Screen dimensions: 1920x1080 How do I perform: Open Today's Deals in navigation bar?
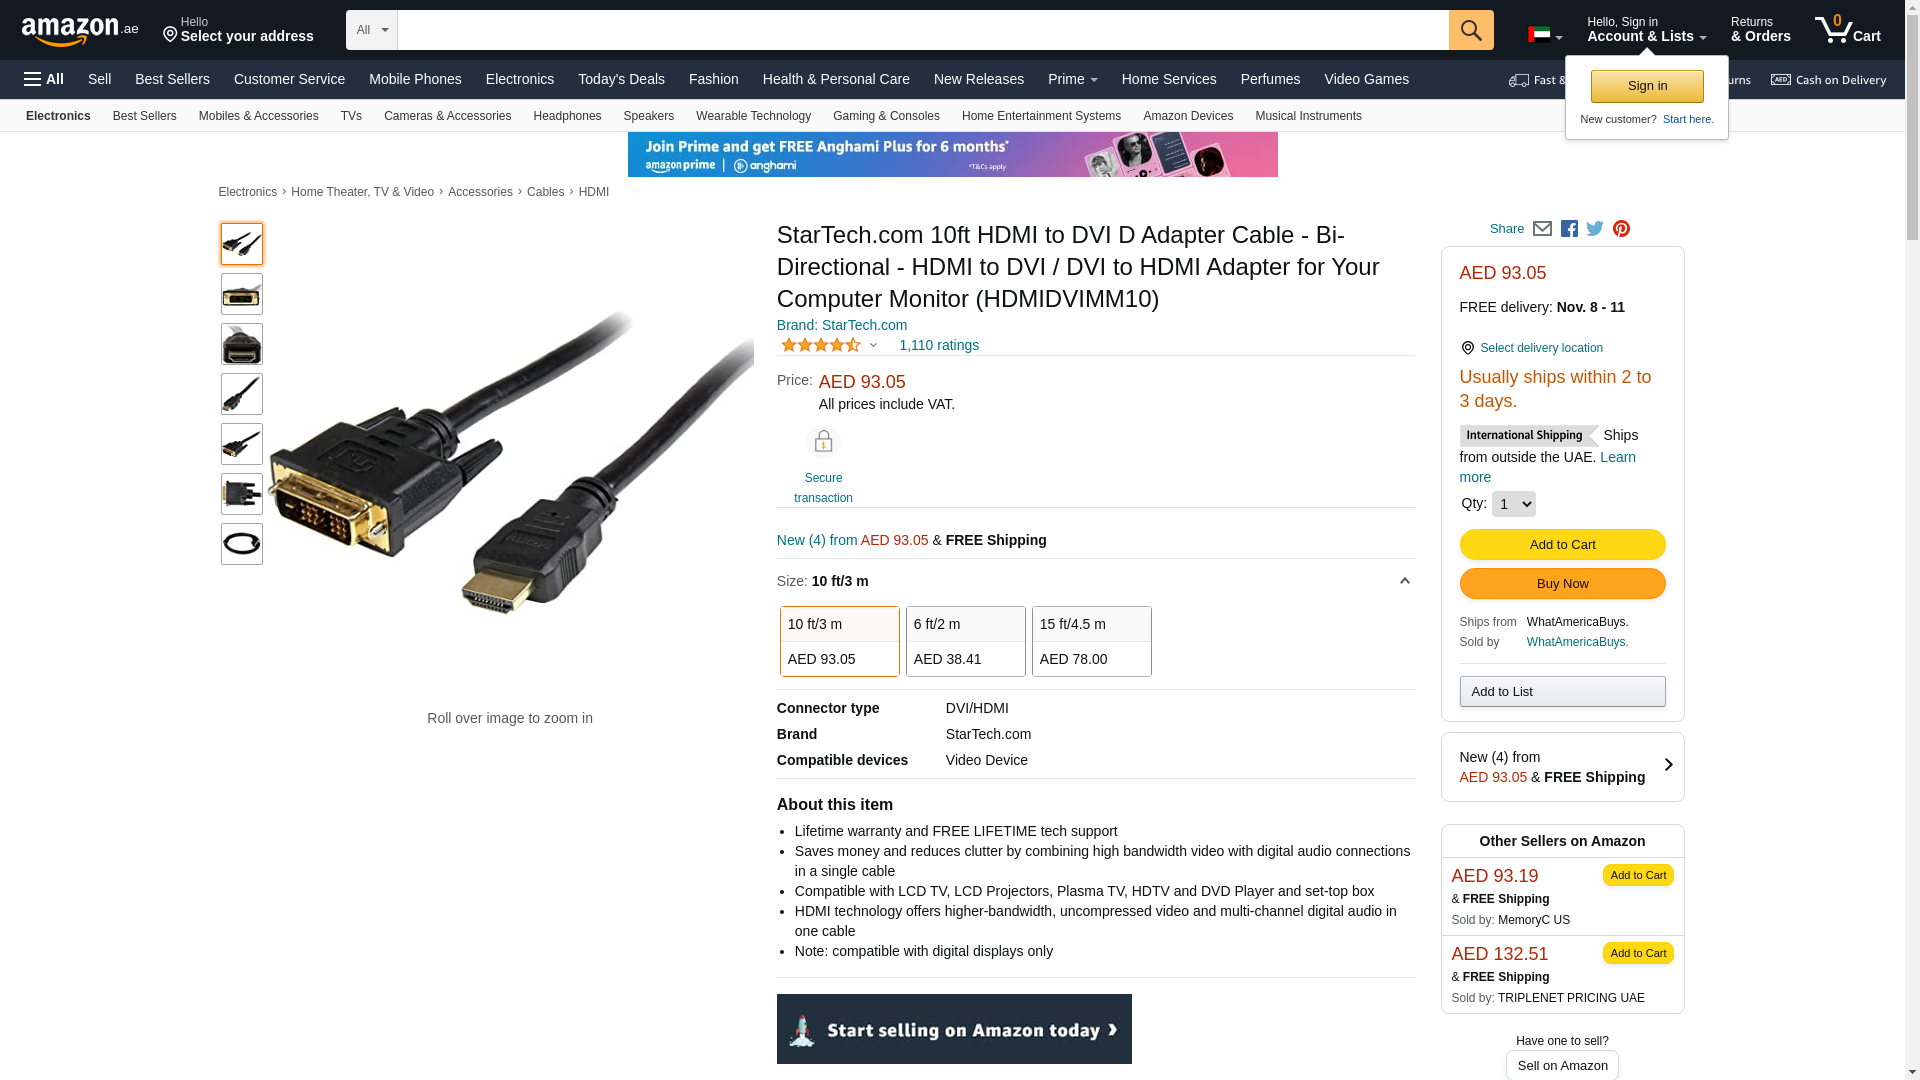(621, 79)
